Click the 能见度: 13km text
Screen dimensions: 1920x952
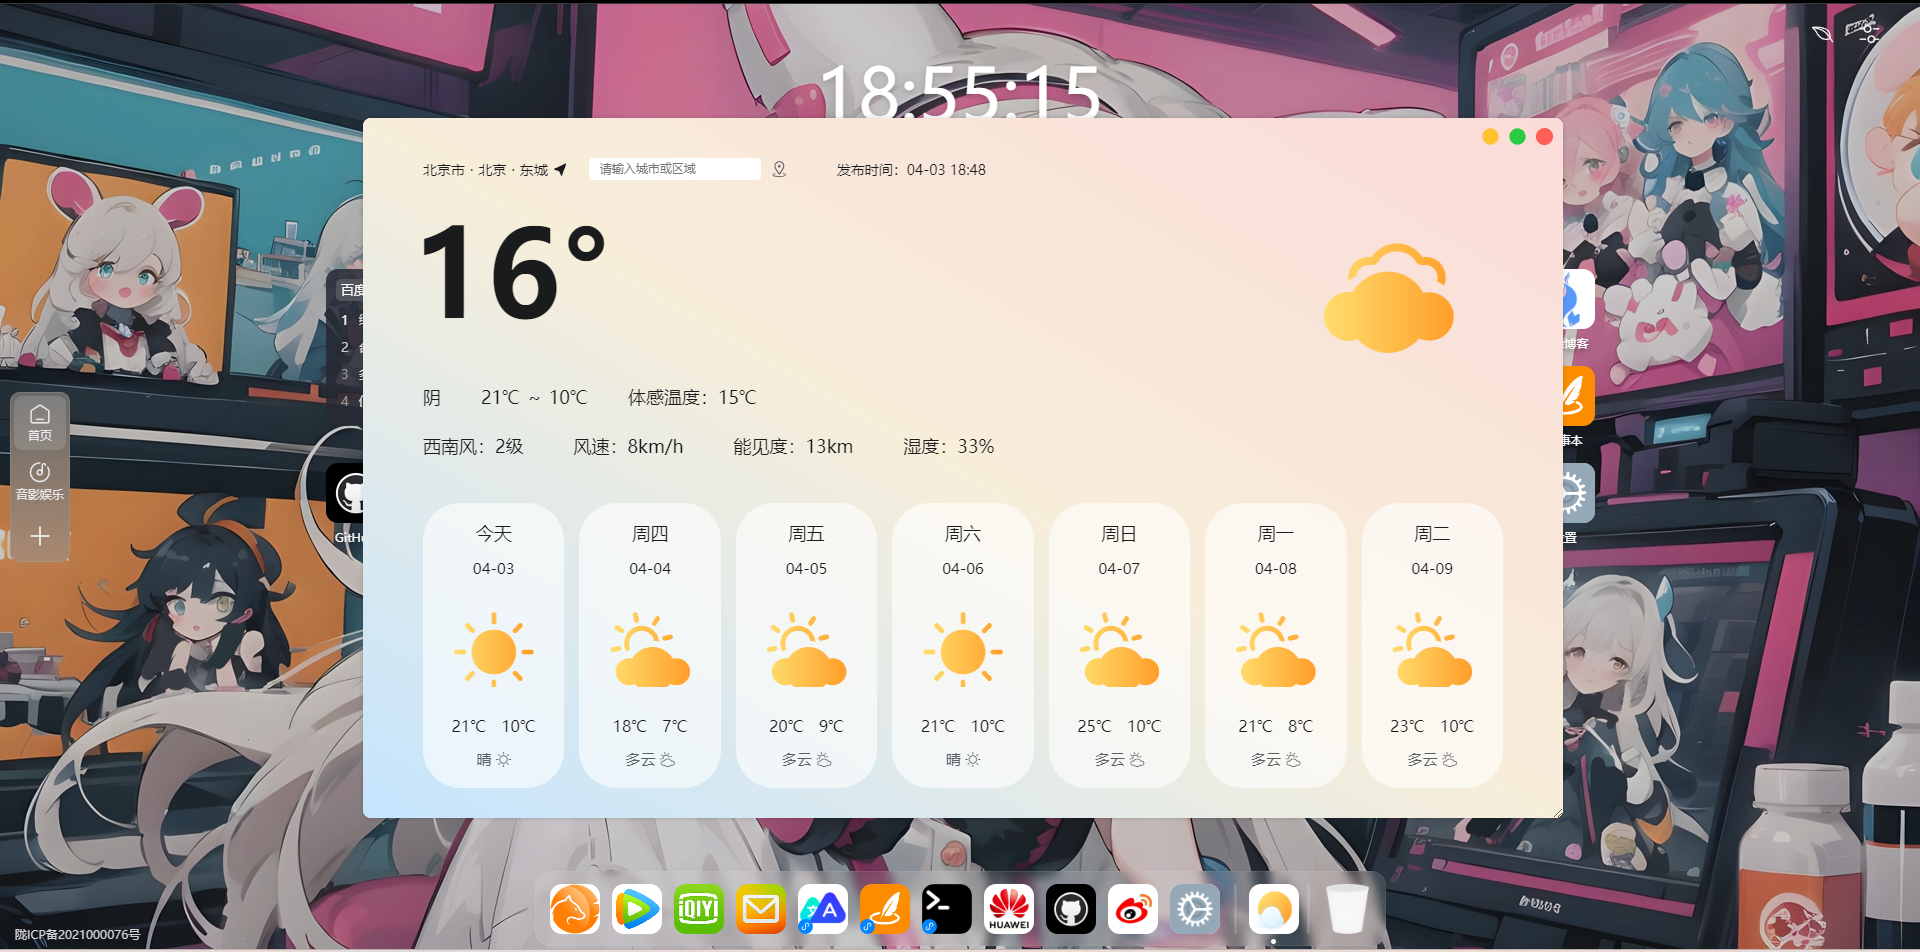tap(793, 447)
